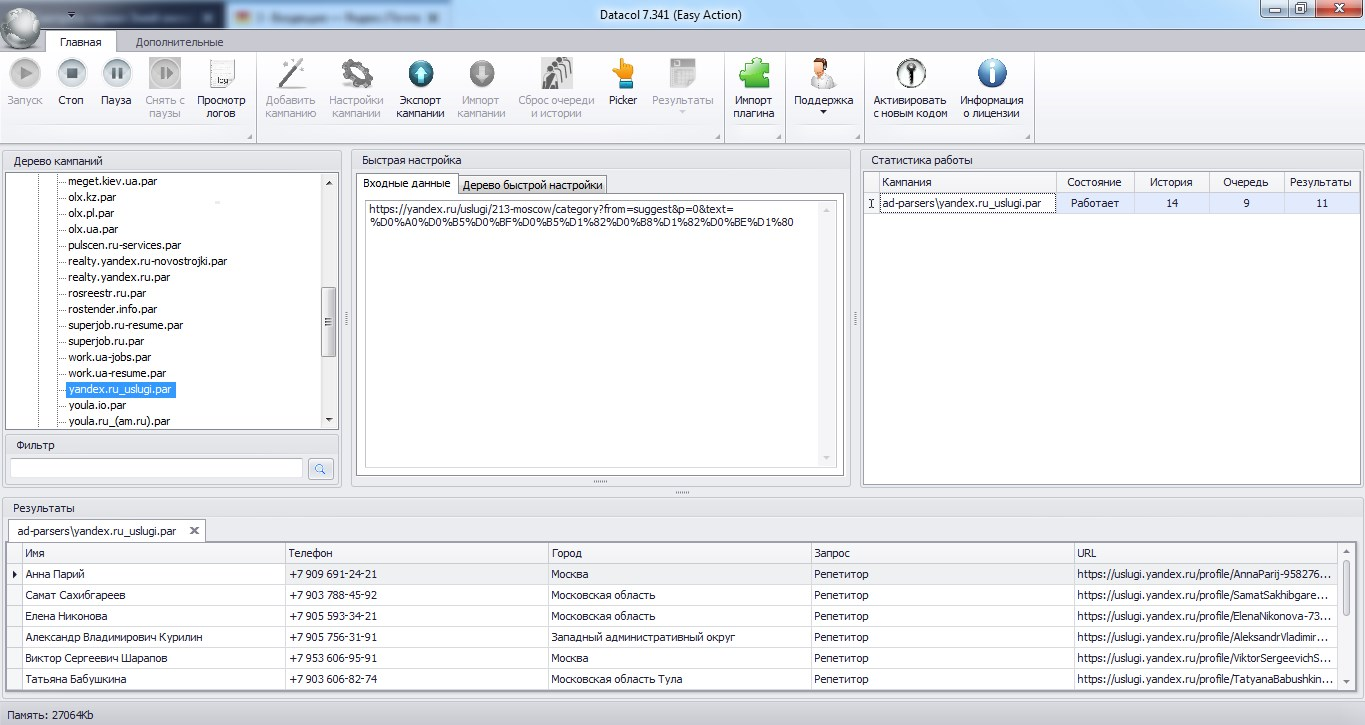Image resolution: width=1365 pixels, height=725 pixels.
Task: Select the Дерево быстрой настройки tab
Action: tap(533, 184)
